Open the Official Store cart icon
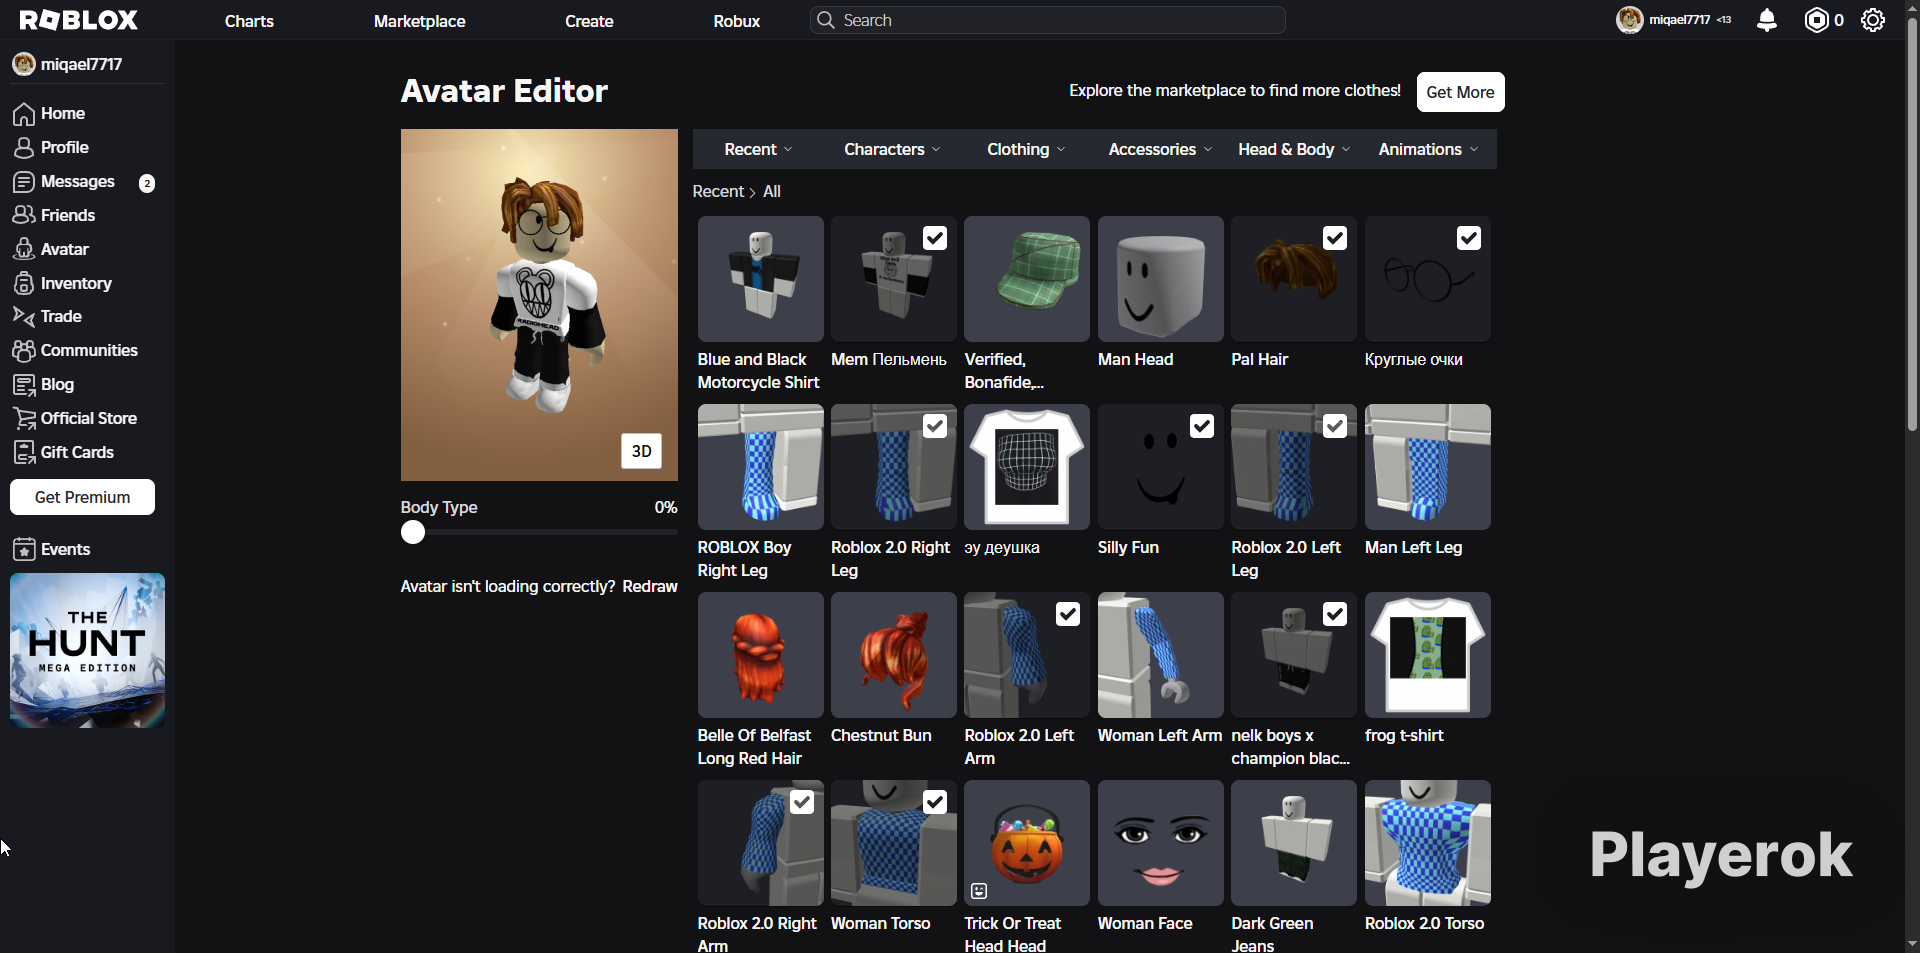 coord(24,419)
